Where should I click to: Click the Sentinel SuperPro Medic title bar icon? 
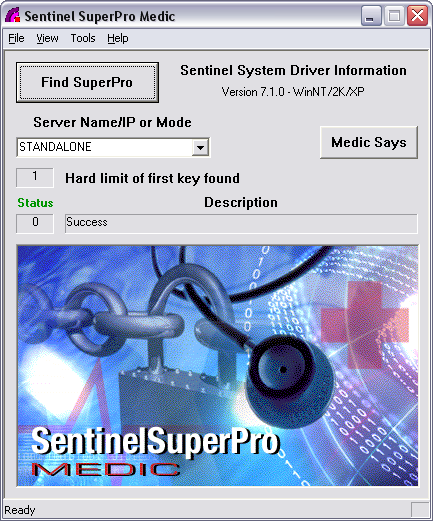click(x=12, y=15)
